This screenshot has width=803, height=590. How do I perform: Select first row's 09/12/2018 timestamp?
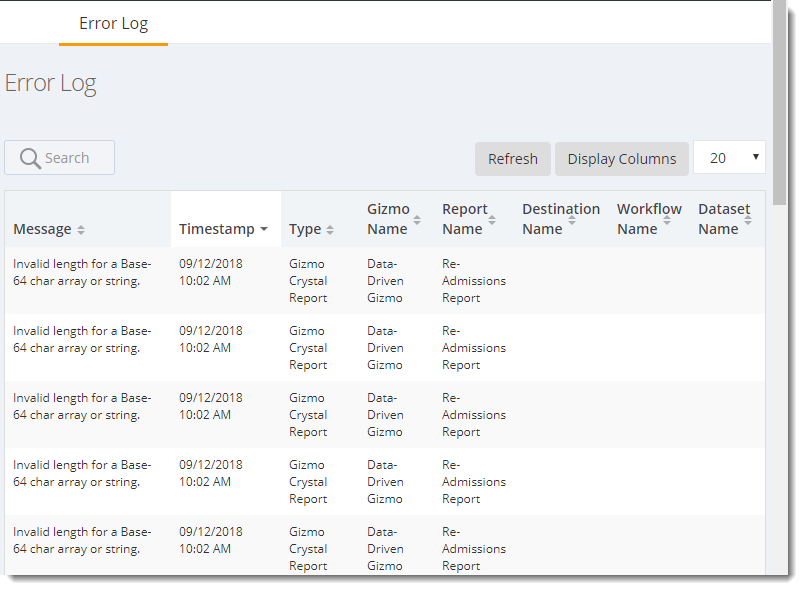(210, 272)
